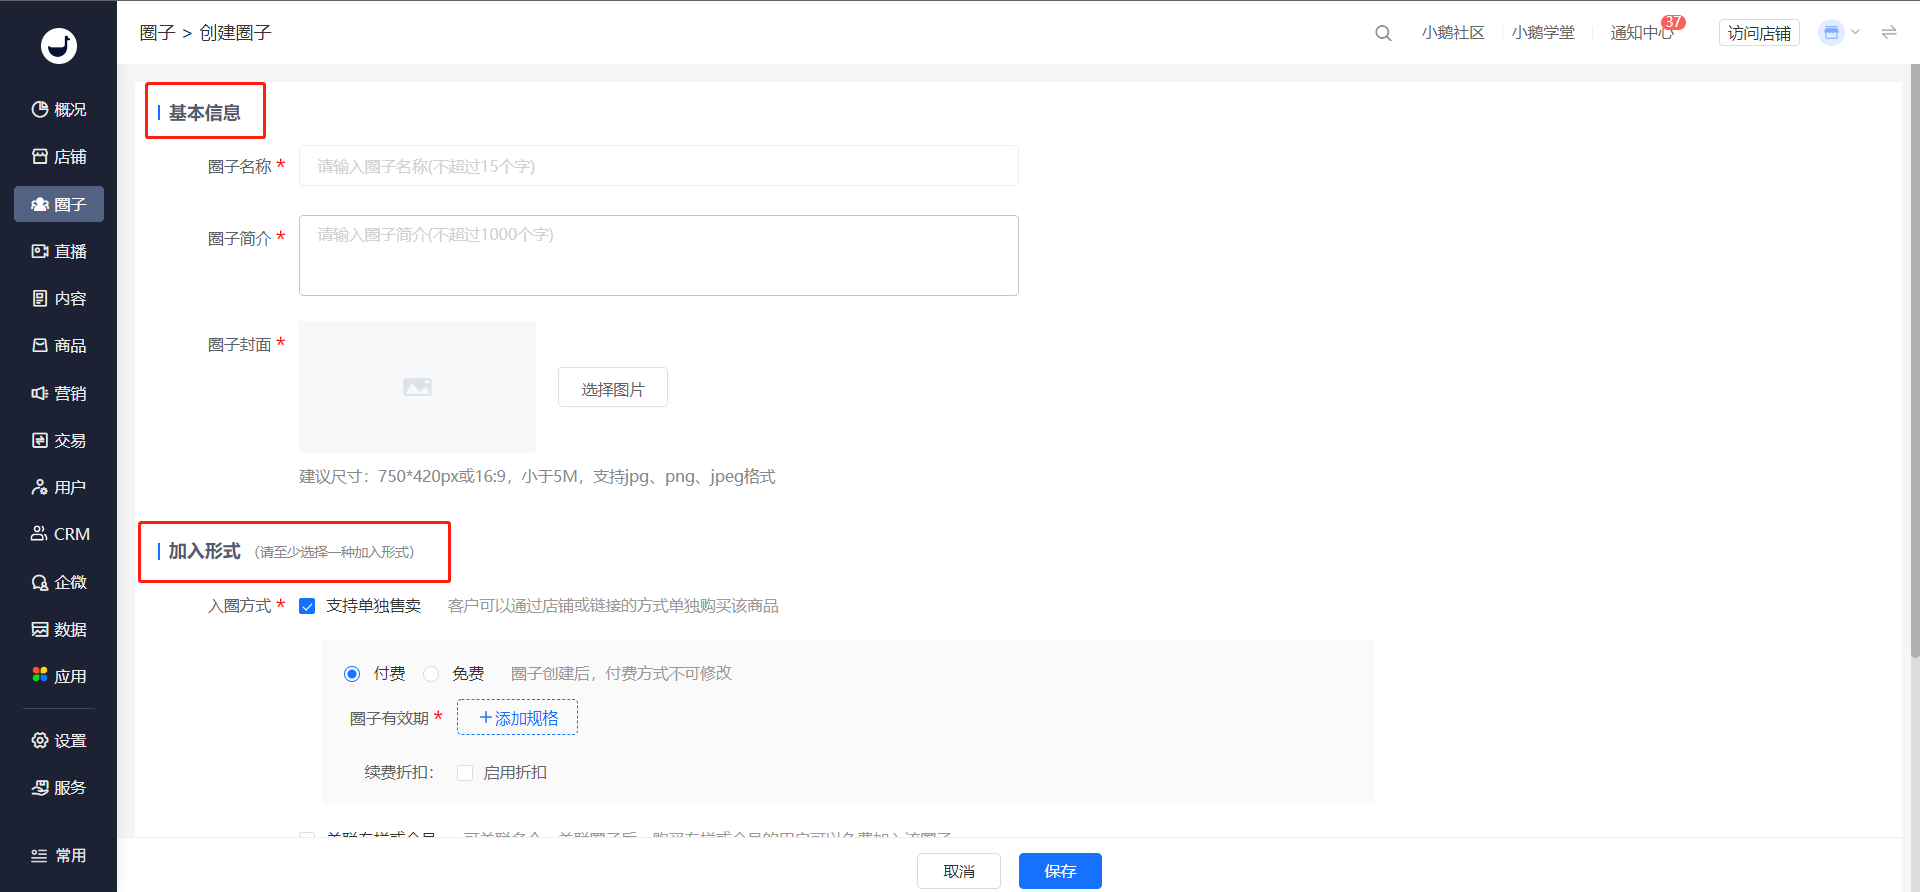The image size is (1920, 892).
Task: Click the 访问店铺 button
Action: pyautogui.click(x=1759, y=33)
